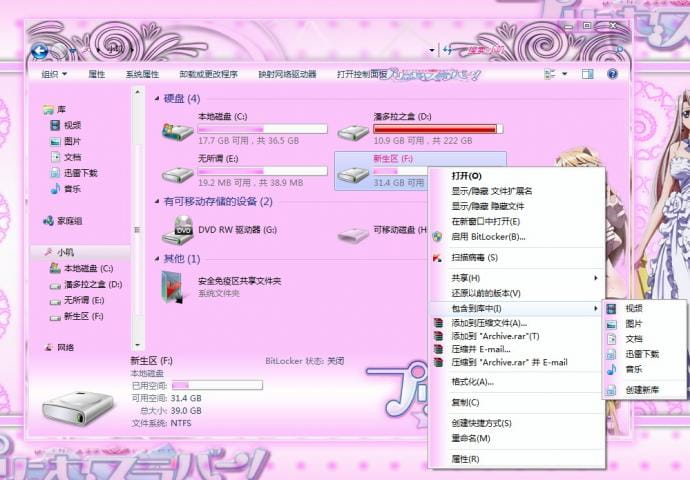Choose 复制(C) menu entry
This screenshot has width=690, height=480.
coord(517,402)
